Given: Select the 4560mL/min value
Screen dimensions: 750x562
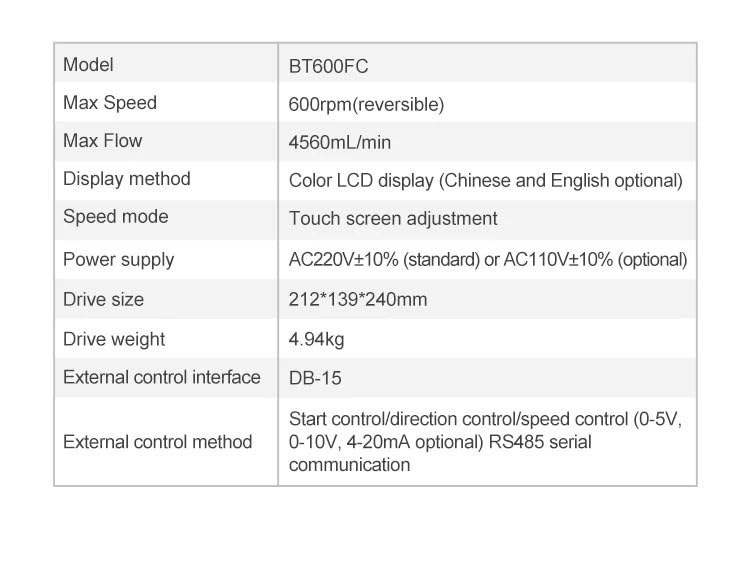Looking at the screenshot, I should tap(340, 142).
